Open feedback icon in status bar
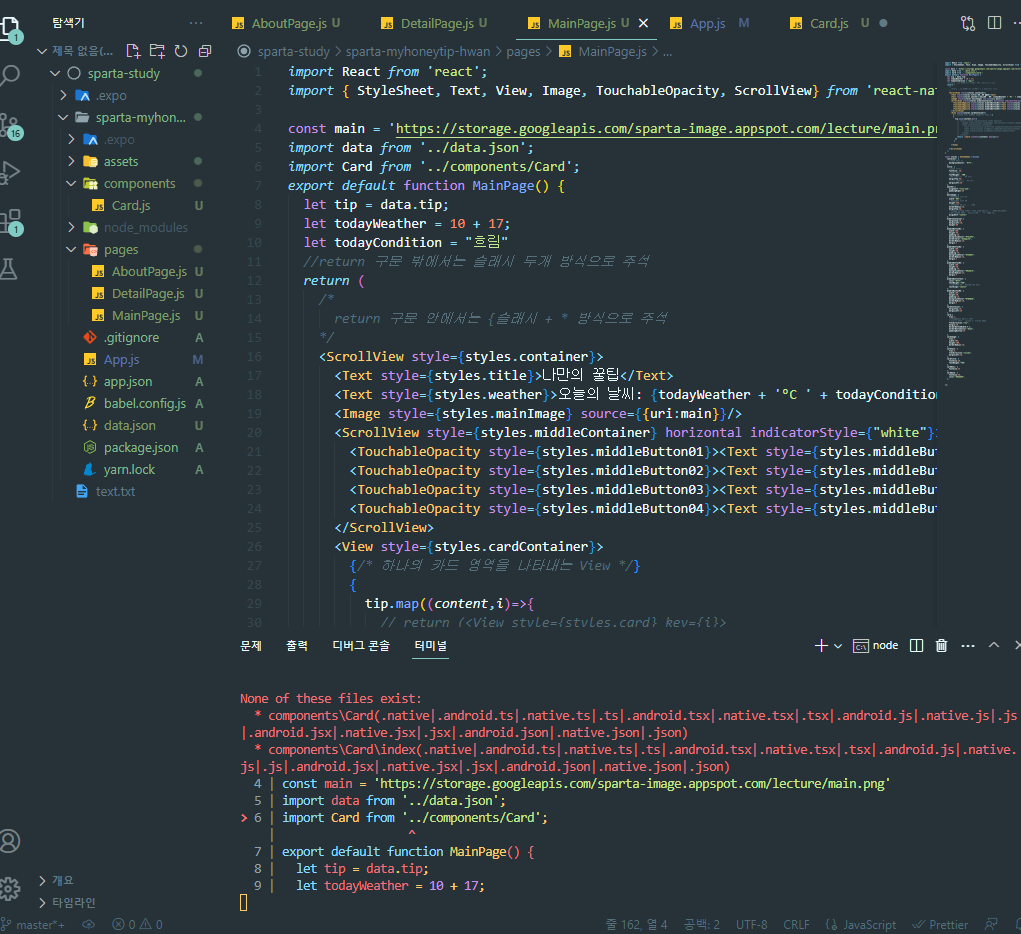The height and width of the screenshot is (934, 1021). (991, 925)
